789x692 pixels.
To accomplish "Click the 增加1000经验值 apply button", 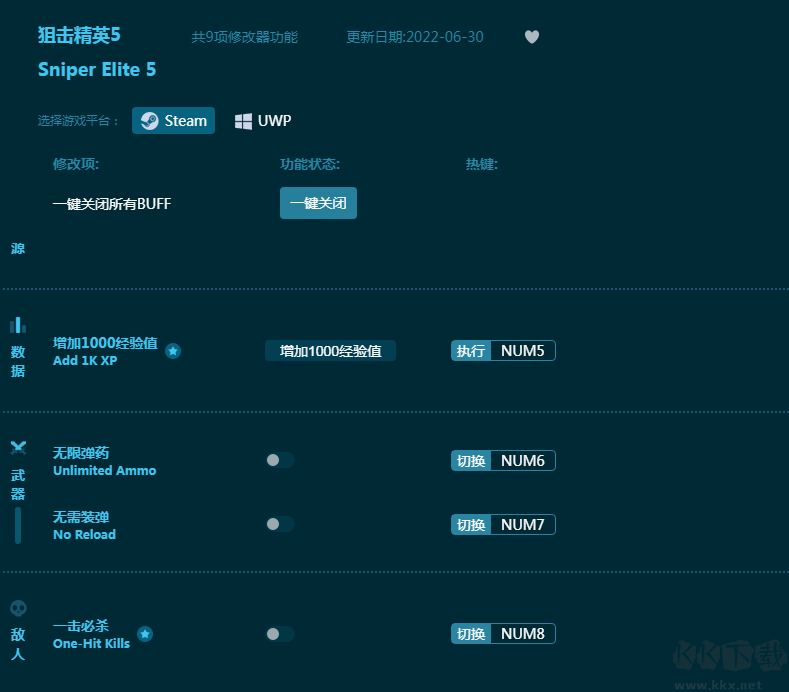I will (x=330, y=351).
